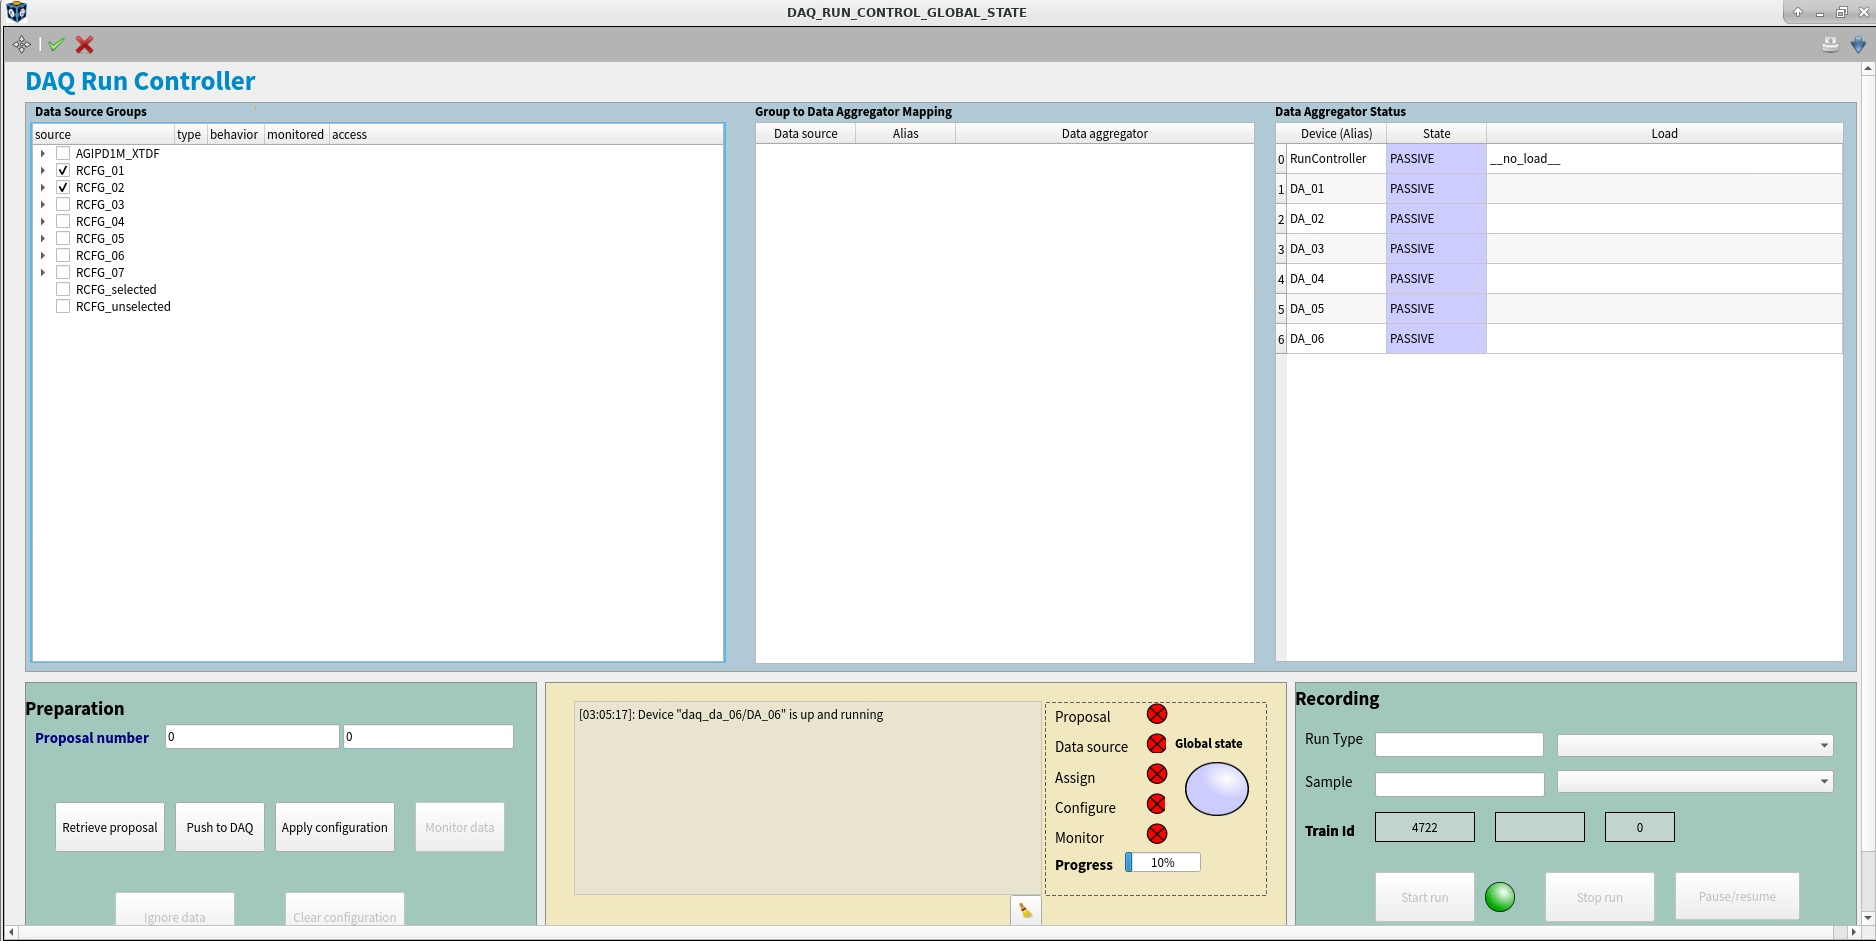Click the red cancel cross in the toolbar
The image size is (1876, 941).
point(84,44)
